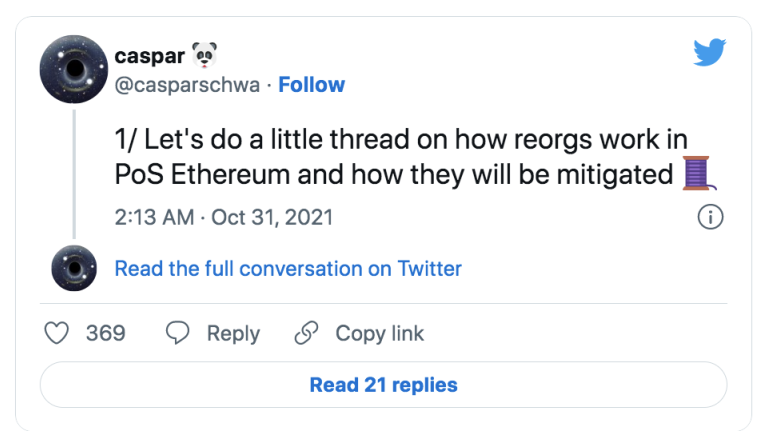Select the Reply text label

pyautogui.click(x=233, y=334)
